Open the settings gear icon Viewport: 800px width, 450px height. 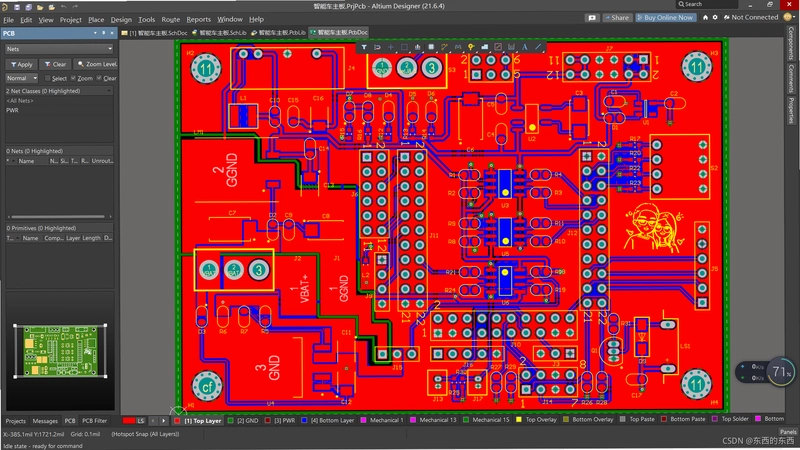coord(715,17)
